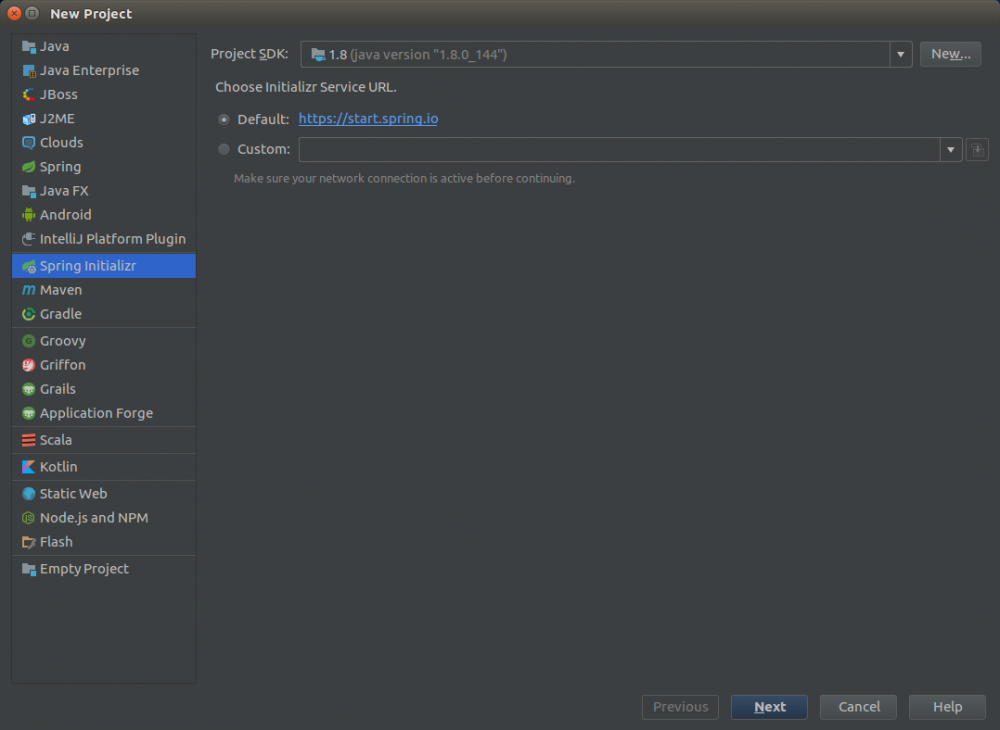Click the New... SDK button
The width and height of the screenshot is (1000, 730).
click(x=950, y=54)
